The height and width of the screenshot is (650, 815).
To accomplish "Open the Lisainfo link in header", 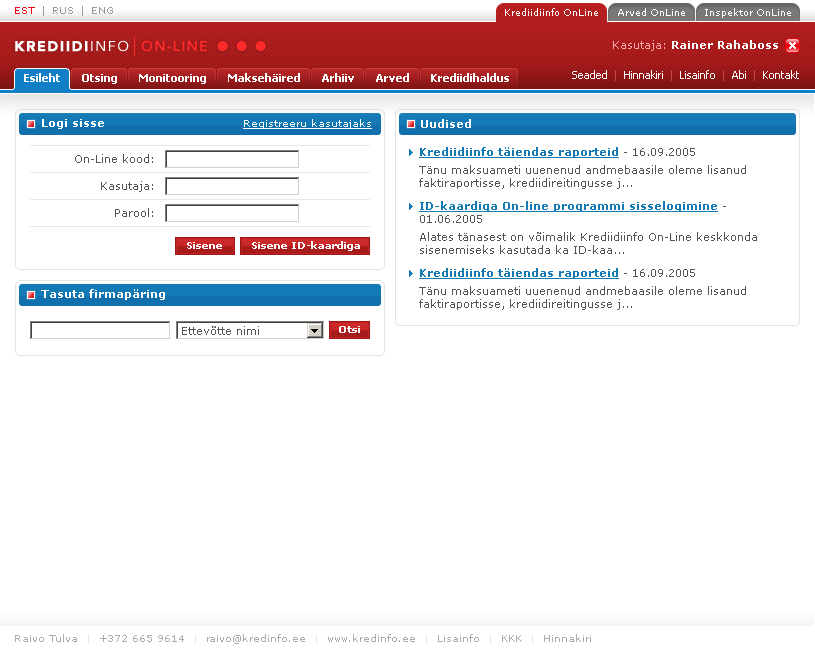I will [697, 75].
